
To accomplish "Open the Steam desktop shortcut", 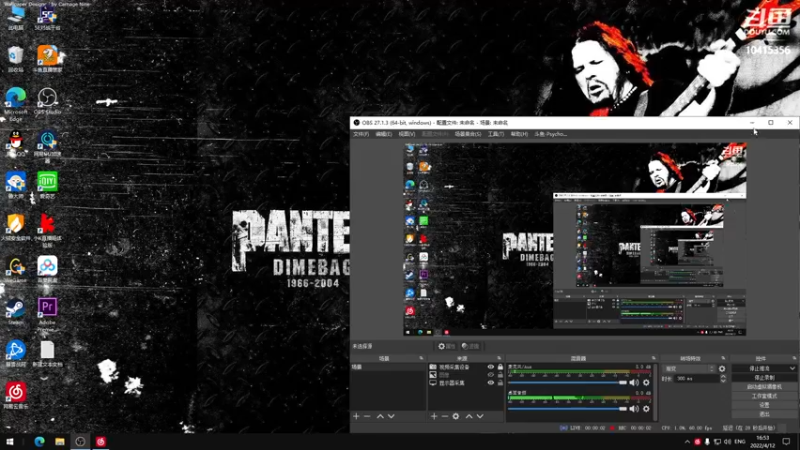I will [x=16, y=311].
